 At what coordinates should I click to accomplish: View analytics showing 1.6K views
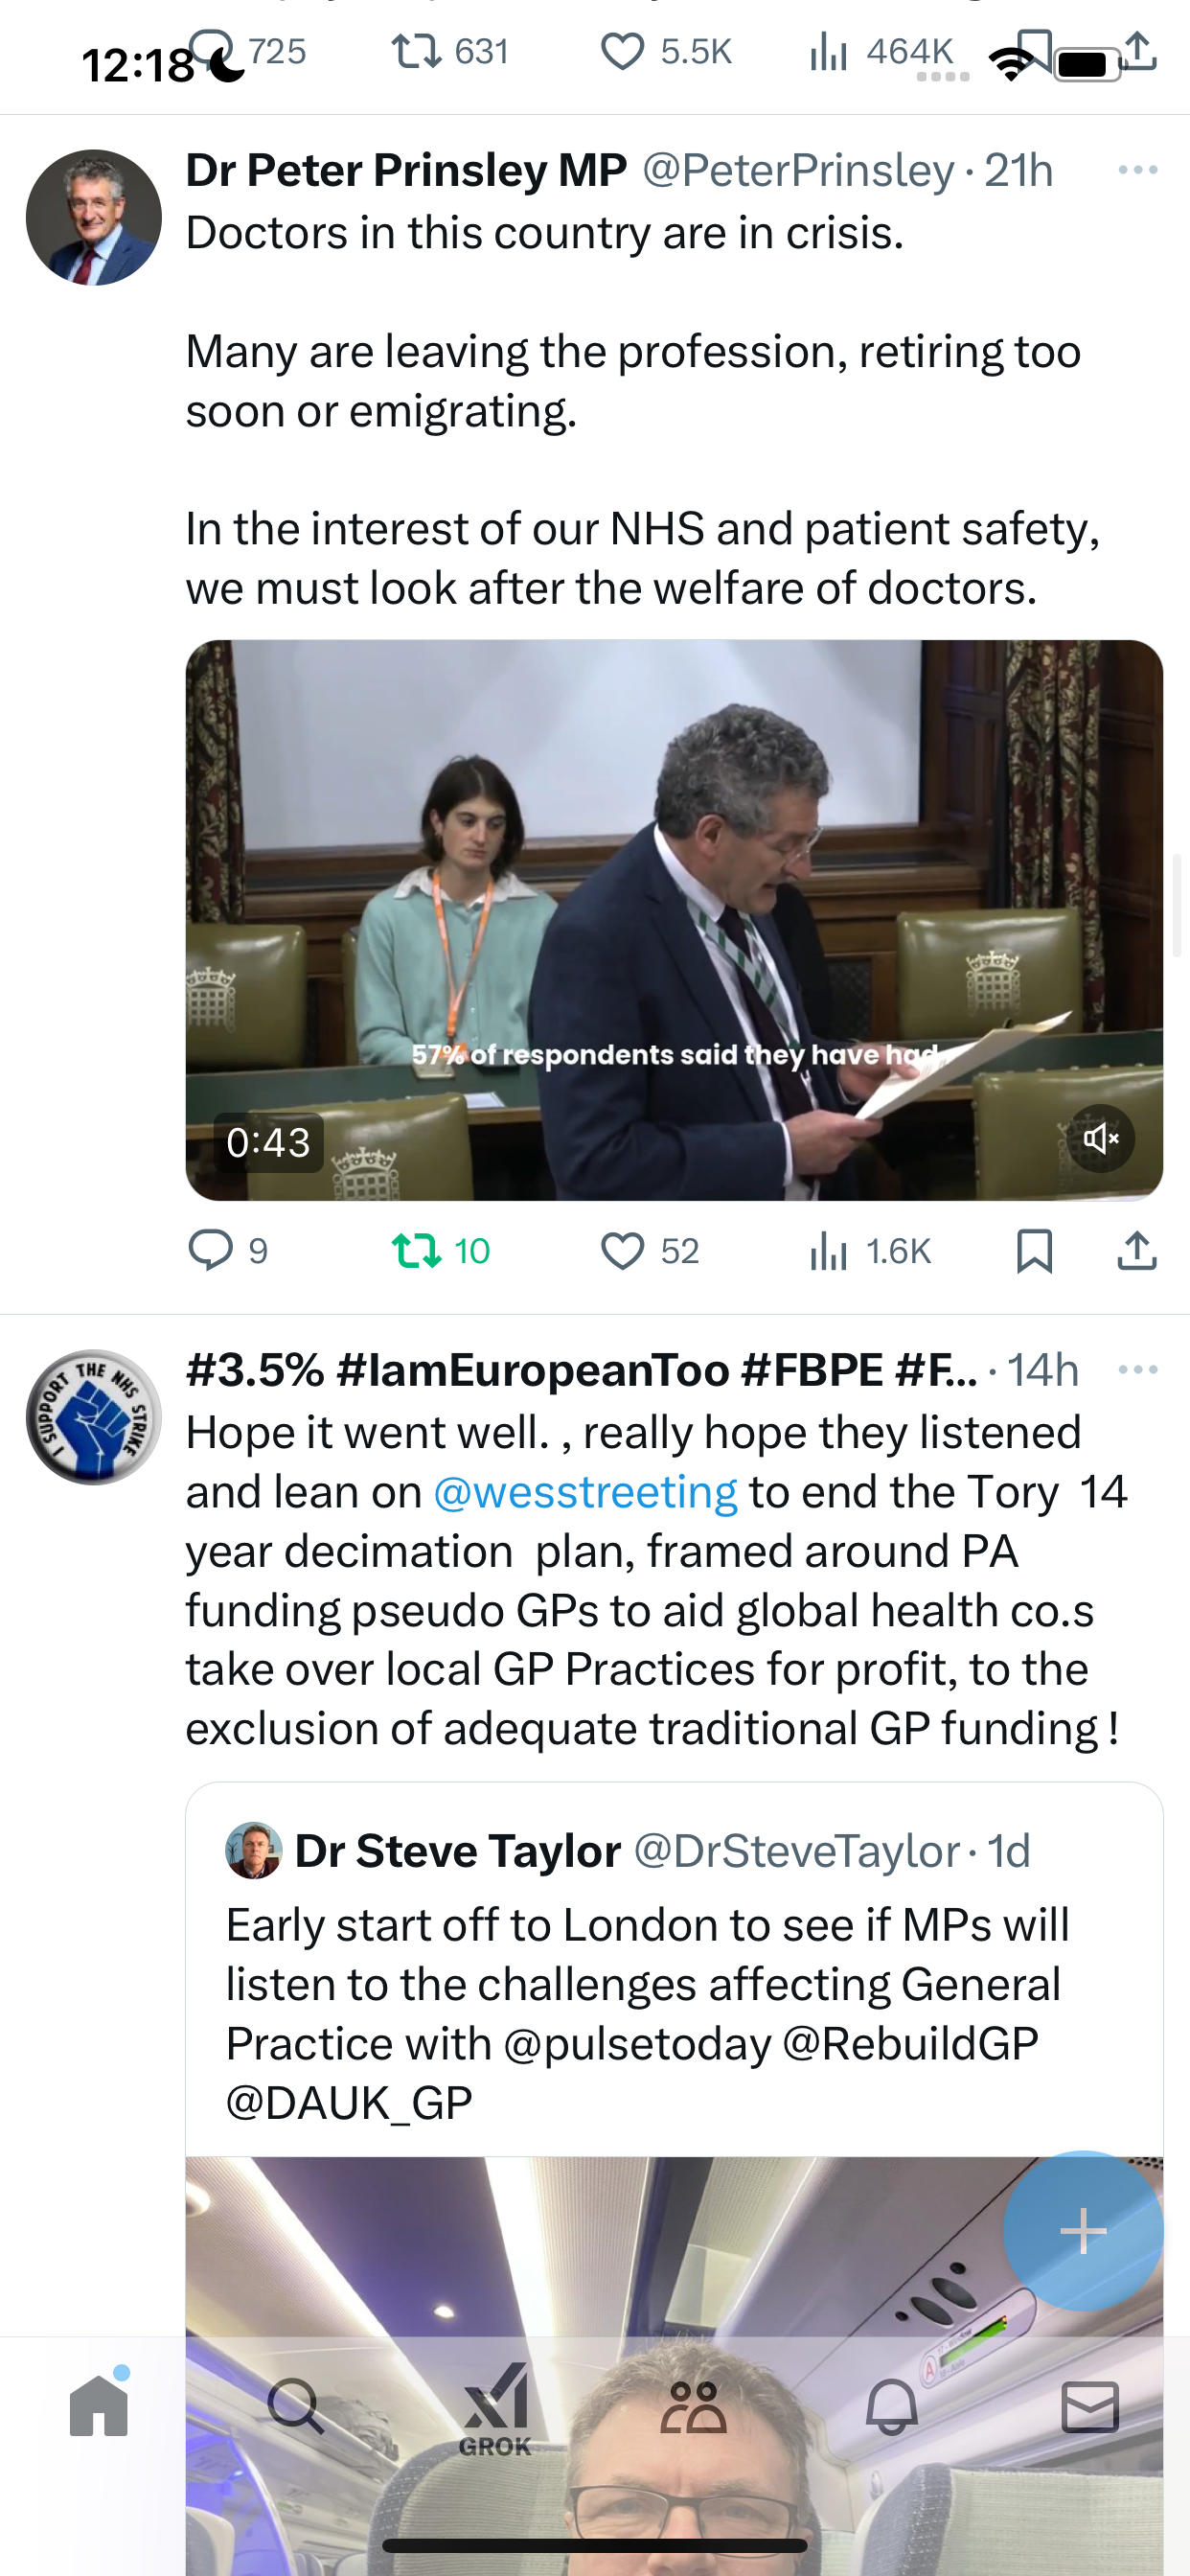coord(870,1250)
